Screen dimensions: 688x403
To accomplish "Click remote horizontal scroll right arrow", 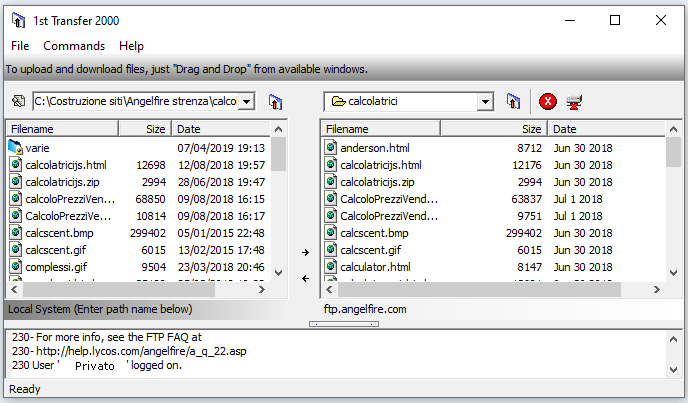I will pos(657,289).
